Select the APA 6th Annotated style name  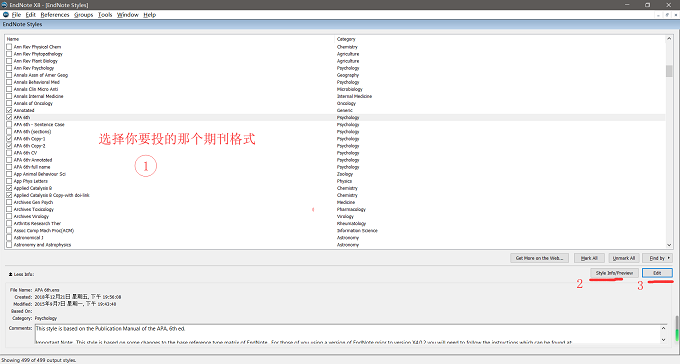[x=33, y=160]
